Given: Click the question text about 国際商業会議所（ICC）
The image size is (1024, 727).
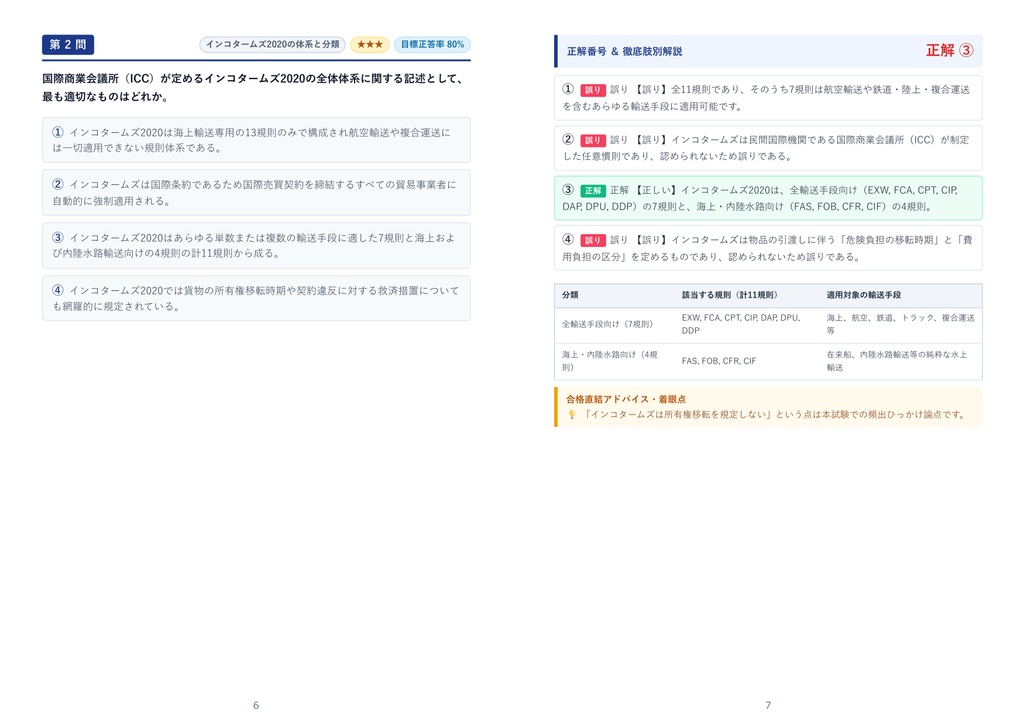Looking at the screenshot, I should (x=255, y=88).
